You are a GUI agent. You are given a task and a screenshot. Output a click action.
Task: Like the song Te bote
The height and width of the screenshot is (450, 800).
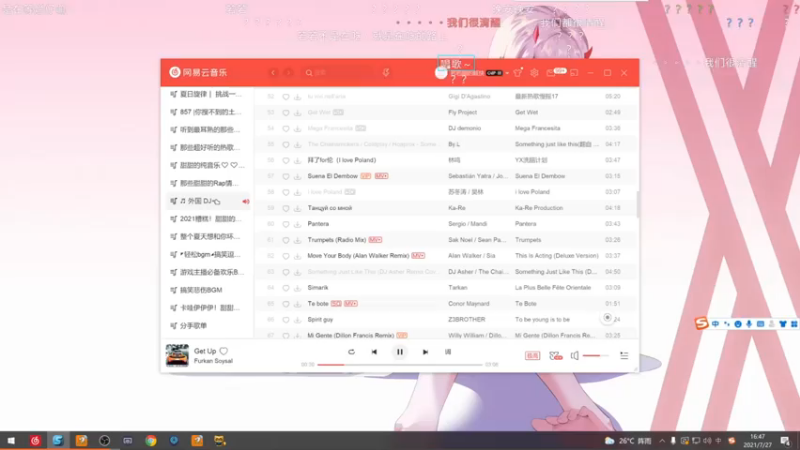(x=286, y=304)
